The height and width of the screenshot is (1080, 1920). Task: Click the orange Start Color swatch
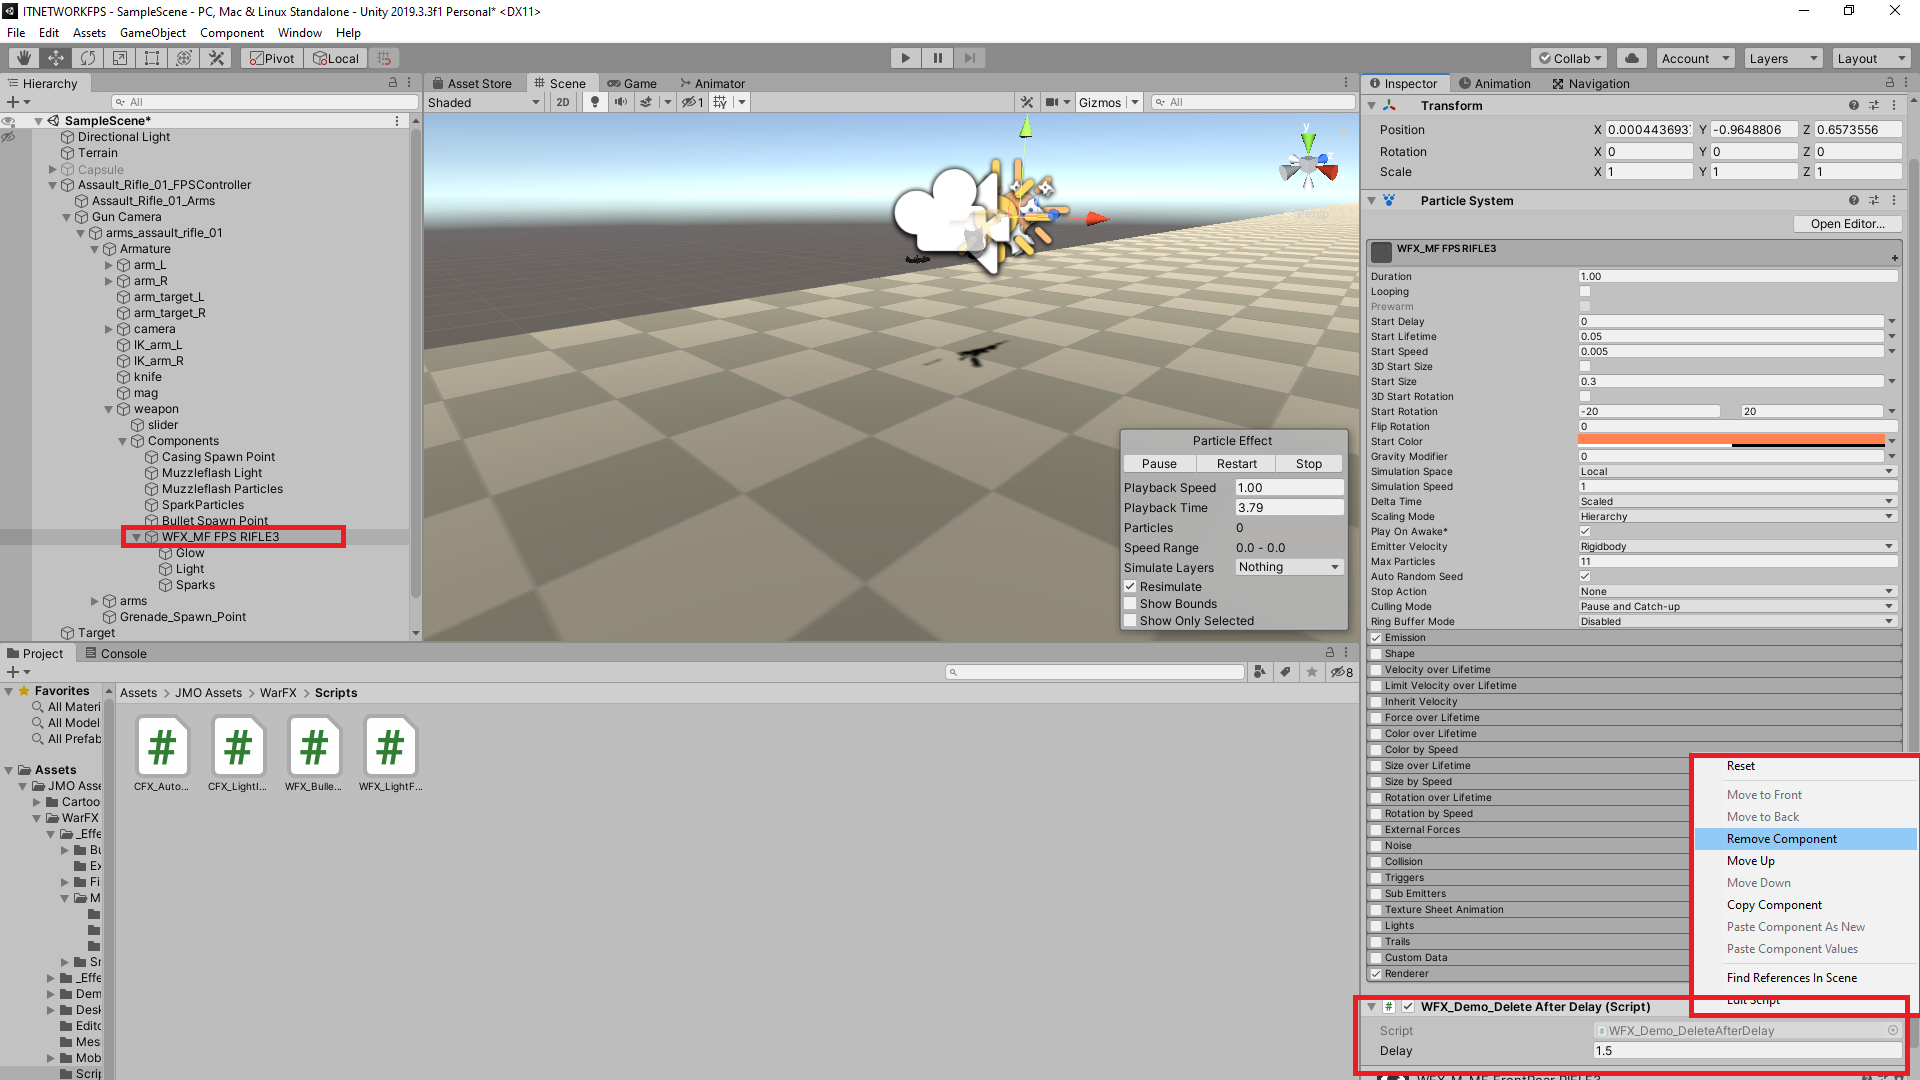tap(1730, 440)
